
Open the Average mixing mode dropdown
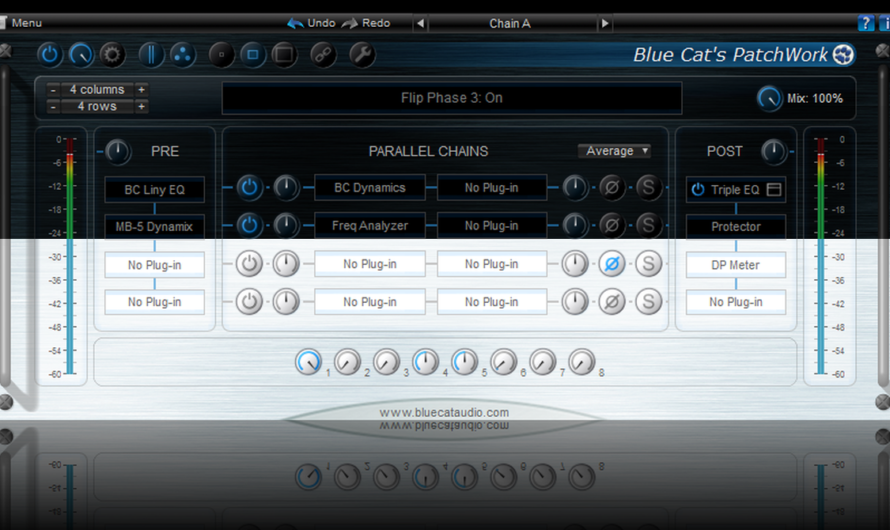(614, 151)
